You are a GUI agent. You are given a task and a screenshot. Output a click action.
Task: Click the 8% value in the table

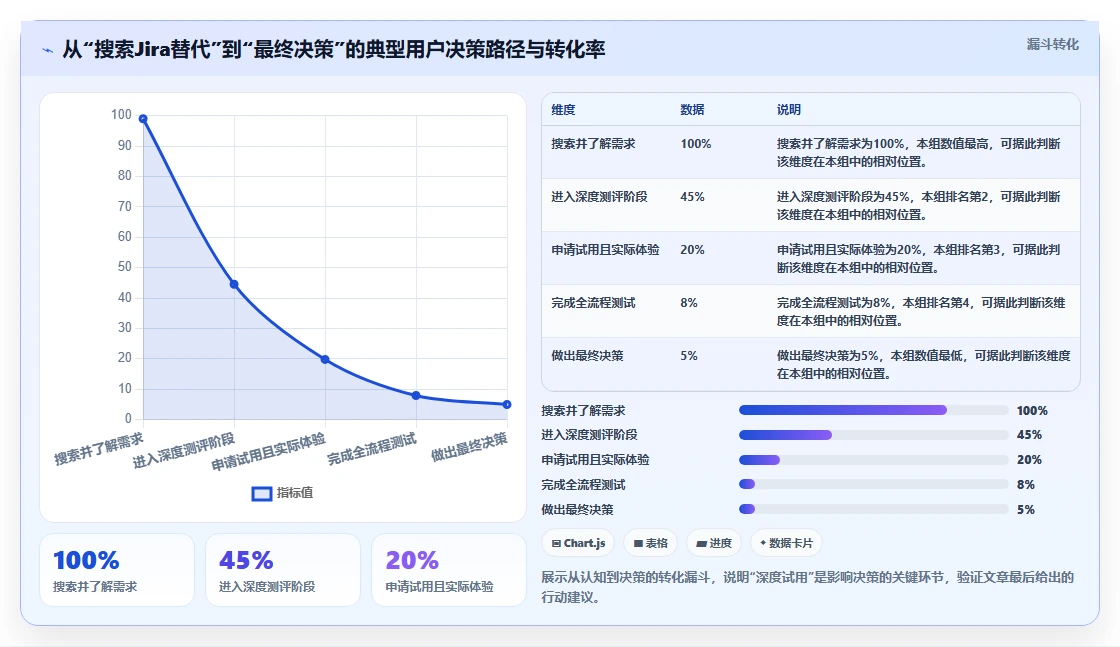point(689,303)
